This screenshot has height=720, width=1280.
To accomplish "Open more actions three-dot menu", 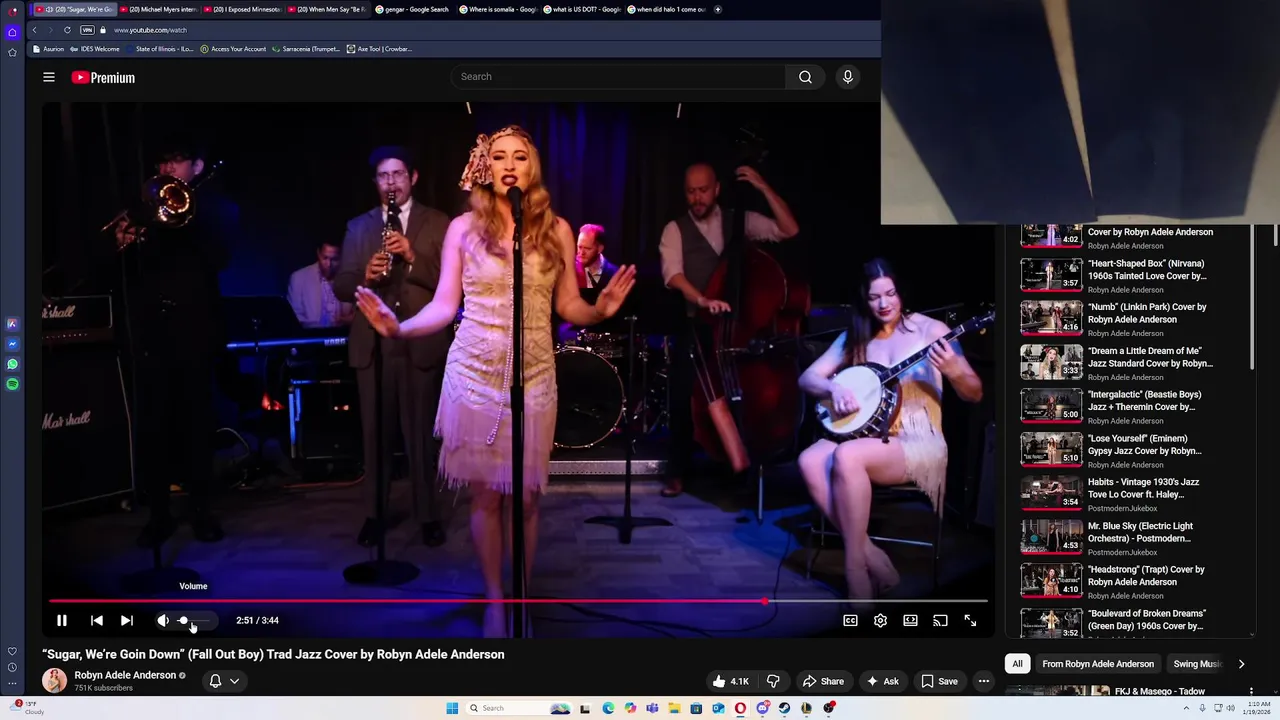I will [x=984, y=681].
